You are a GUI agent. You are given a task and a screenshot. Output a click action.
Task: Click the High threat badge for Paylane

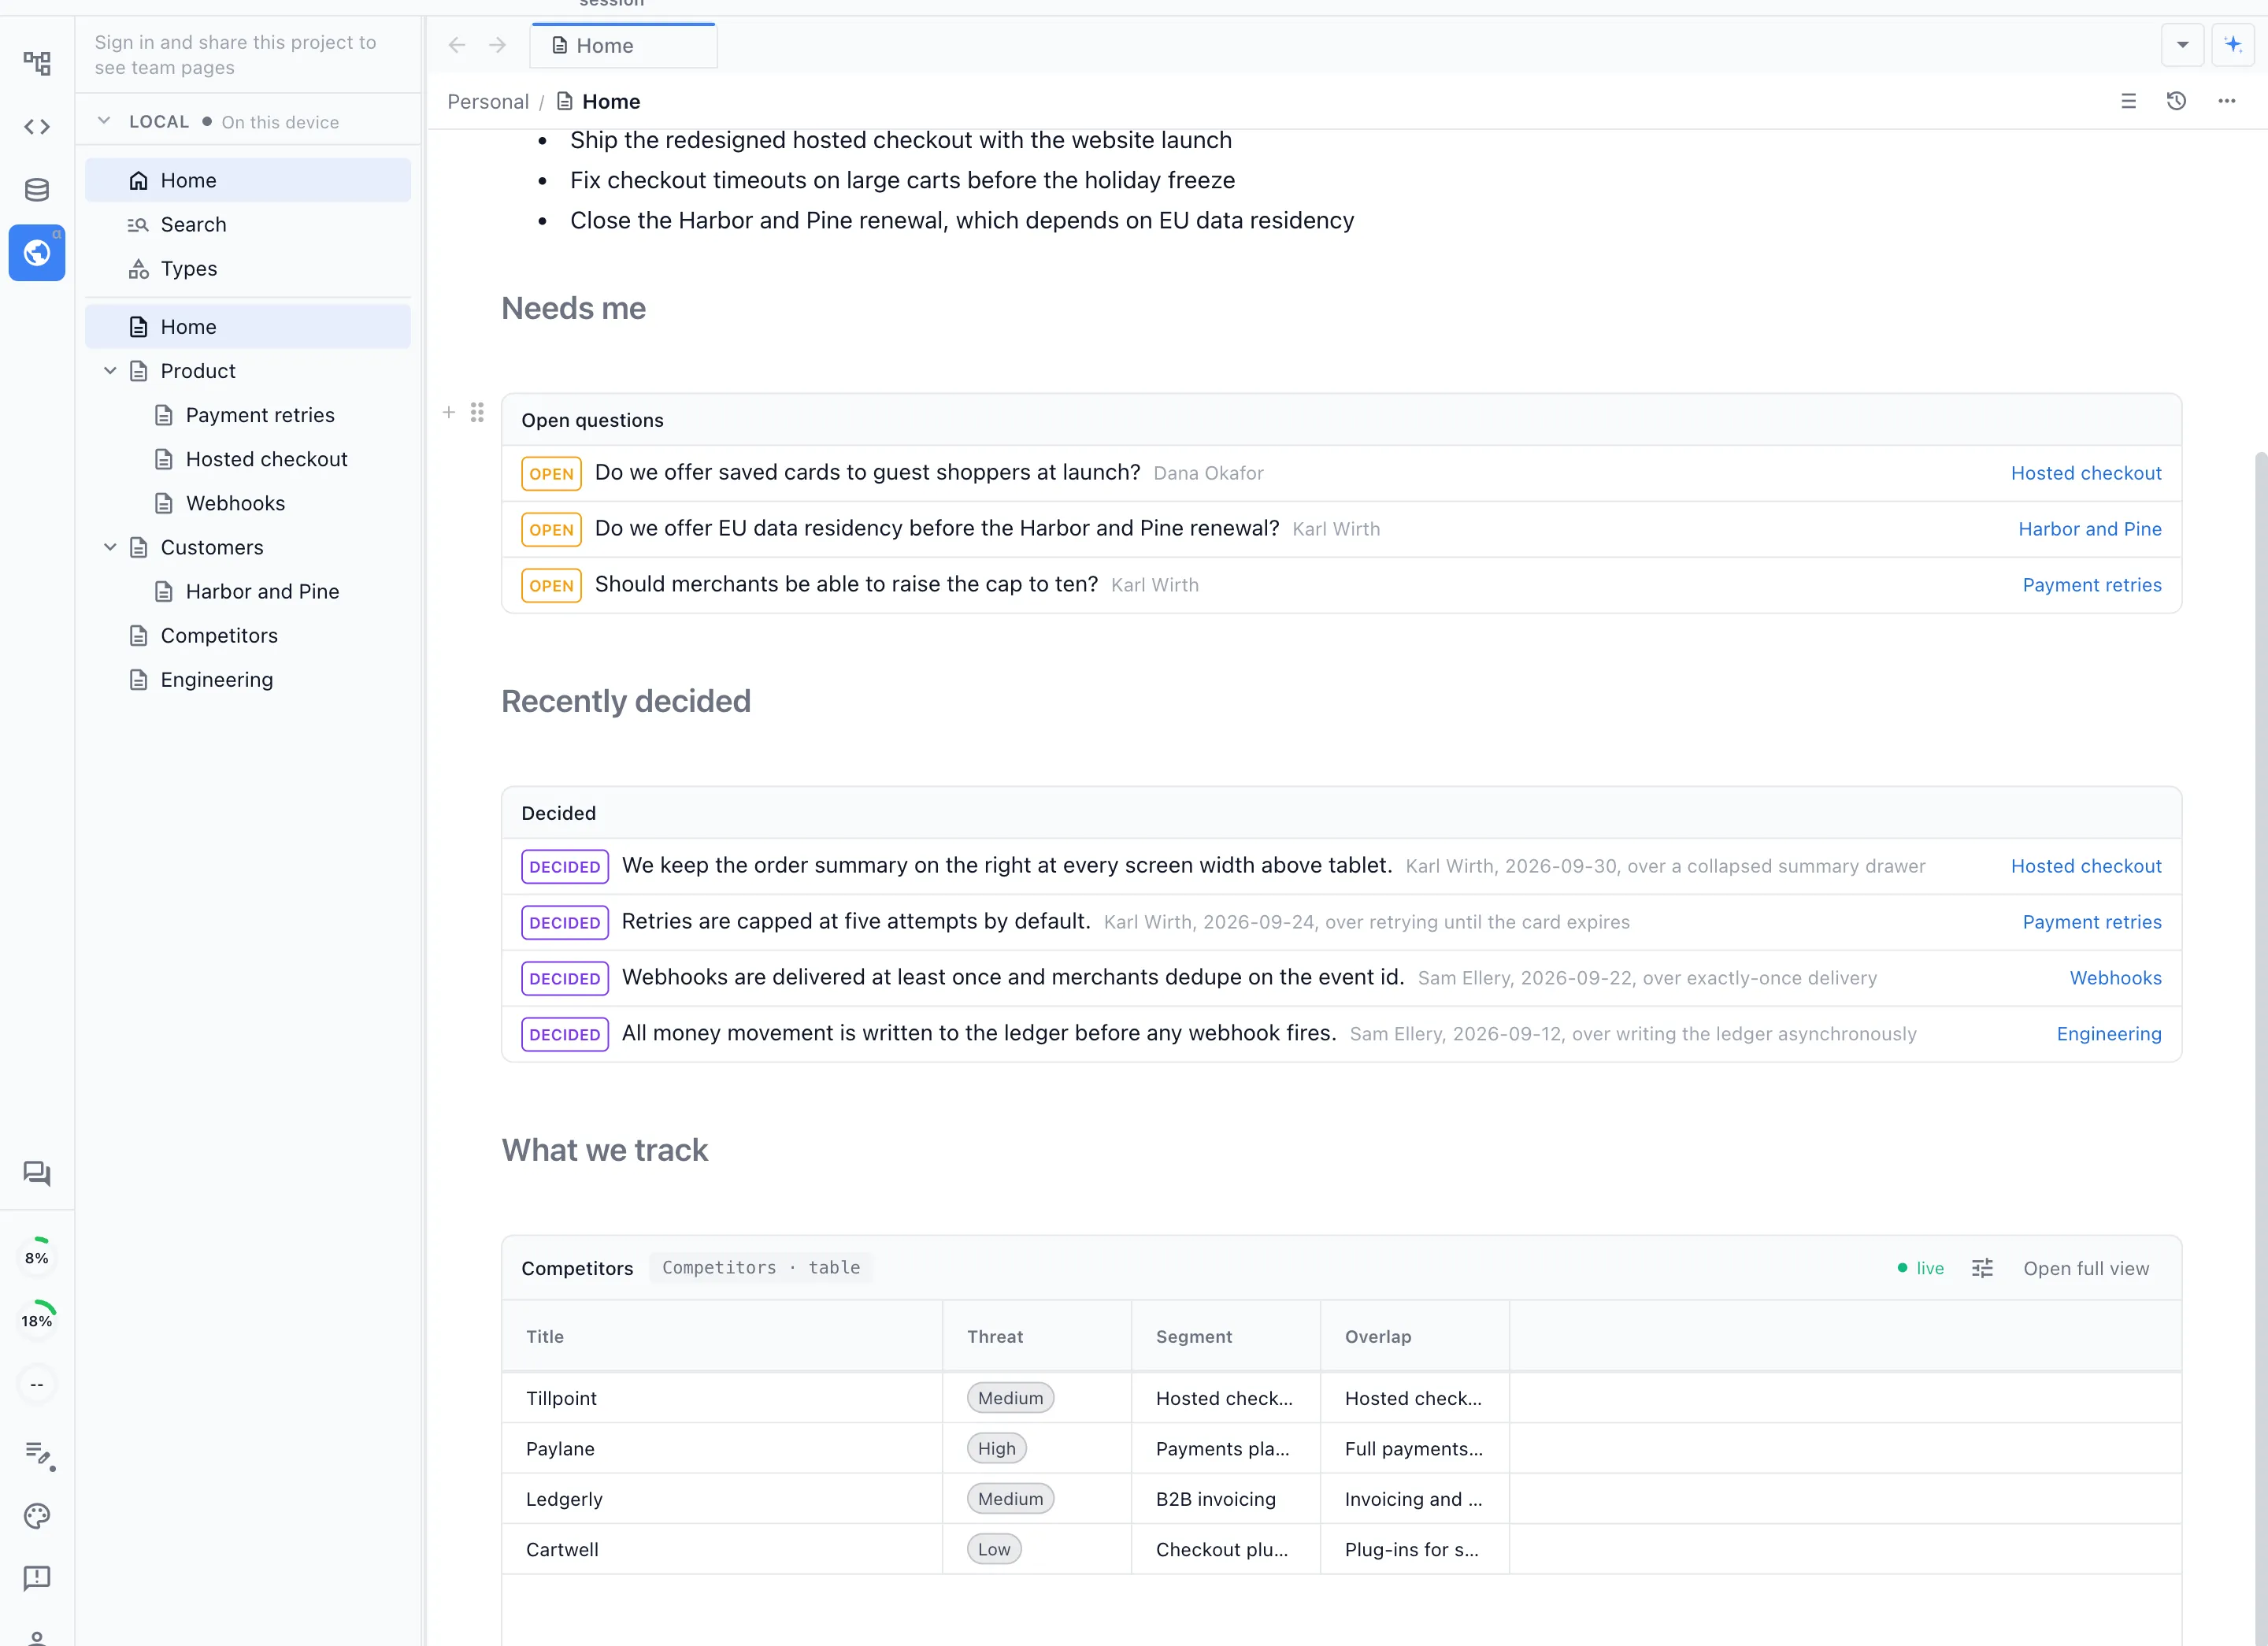[996, 1449]
